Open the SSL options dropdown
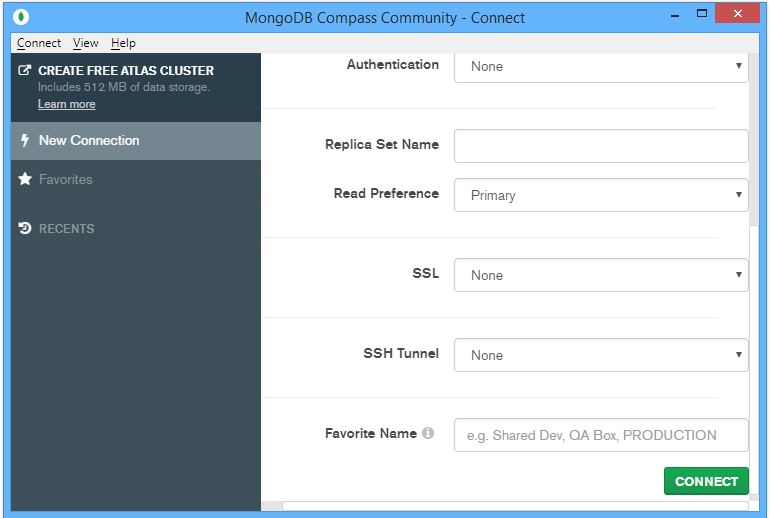 click(x=600, y=275)
